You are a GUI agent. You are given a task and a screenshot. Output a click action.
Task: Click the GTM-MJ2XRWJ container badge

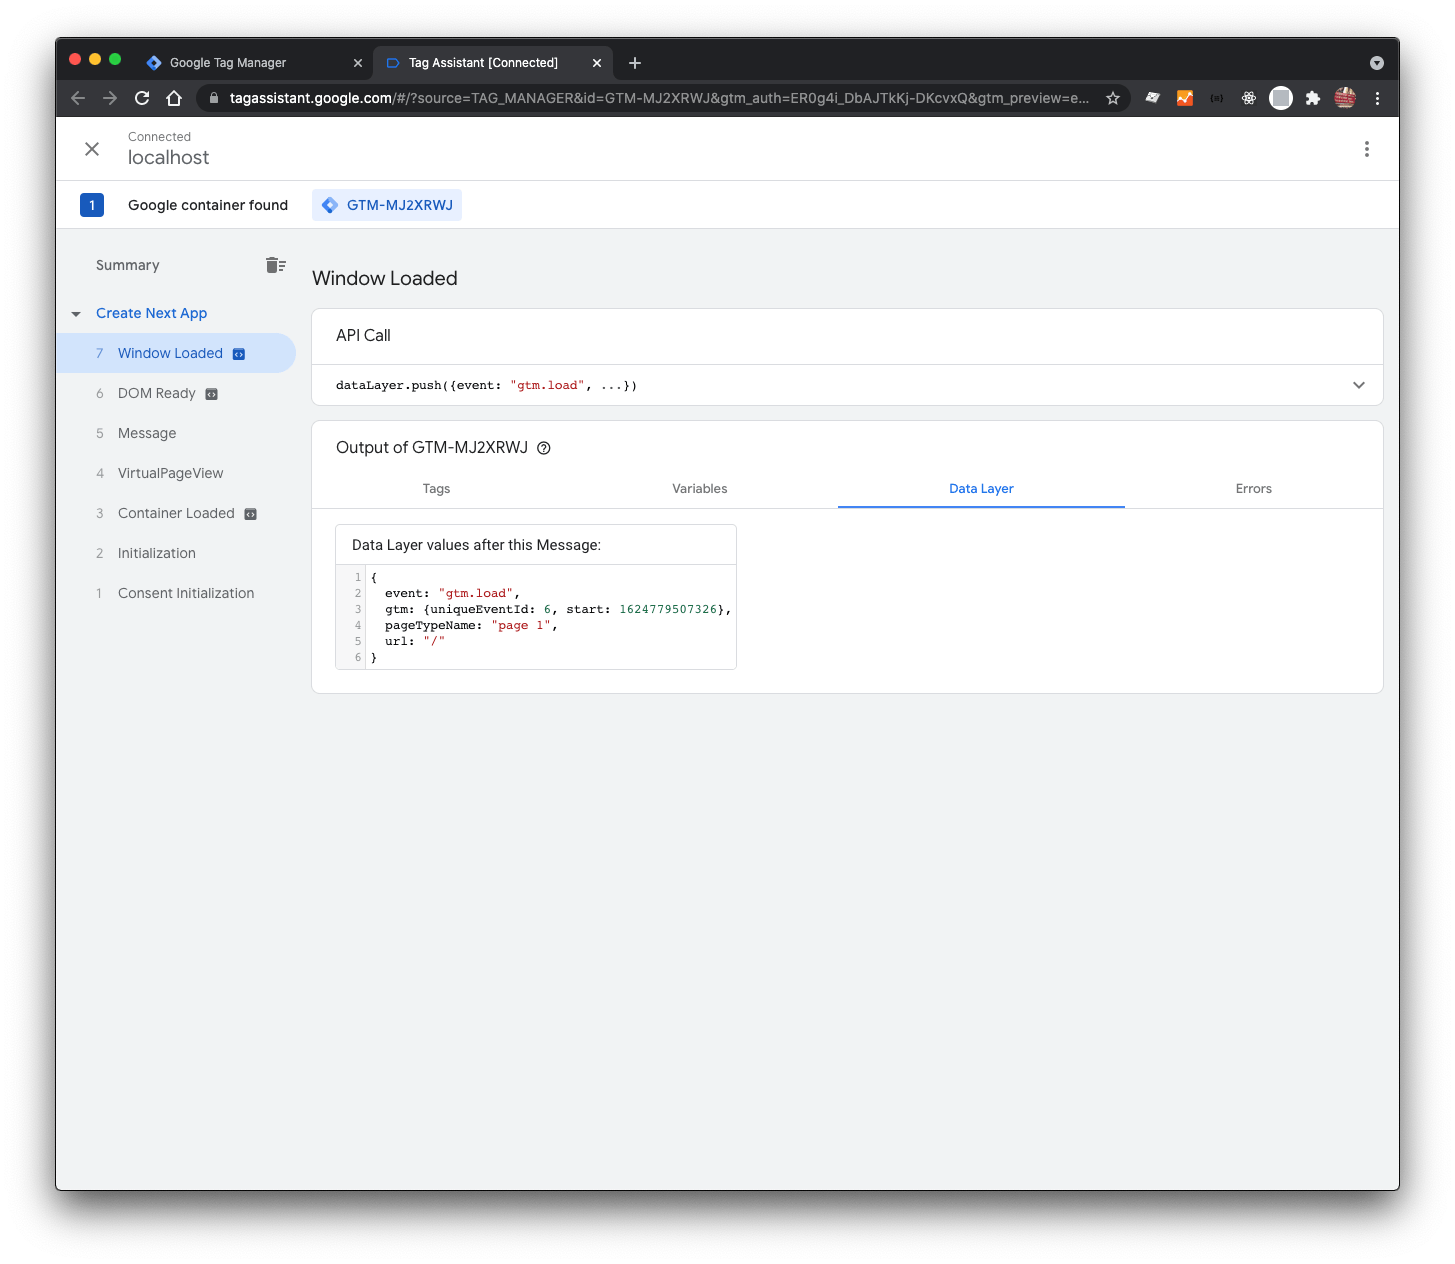pyautogui.click(x=387, y=205)
